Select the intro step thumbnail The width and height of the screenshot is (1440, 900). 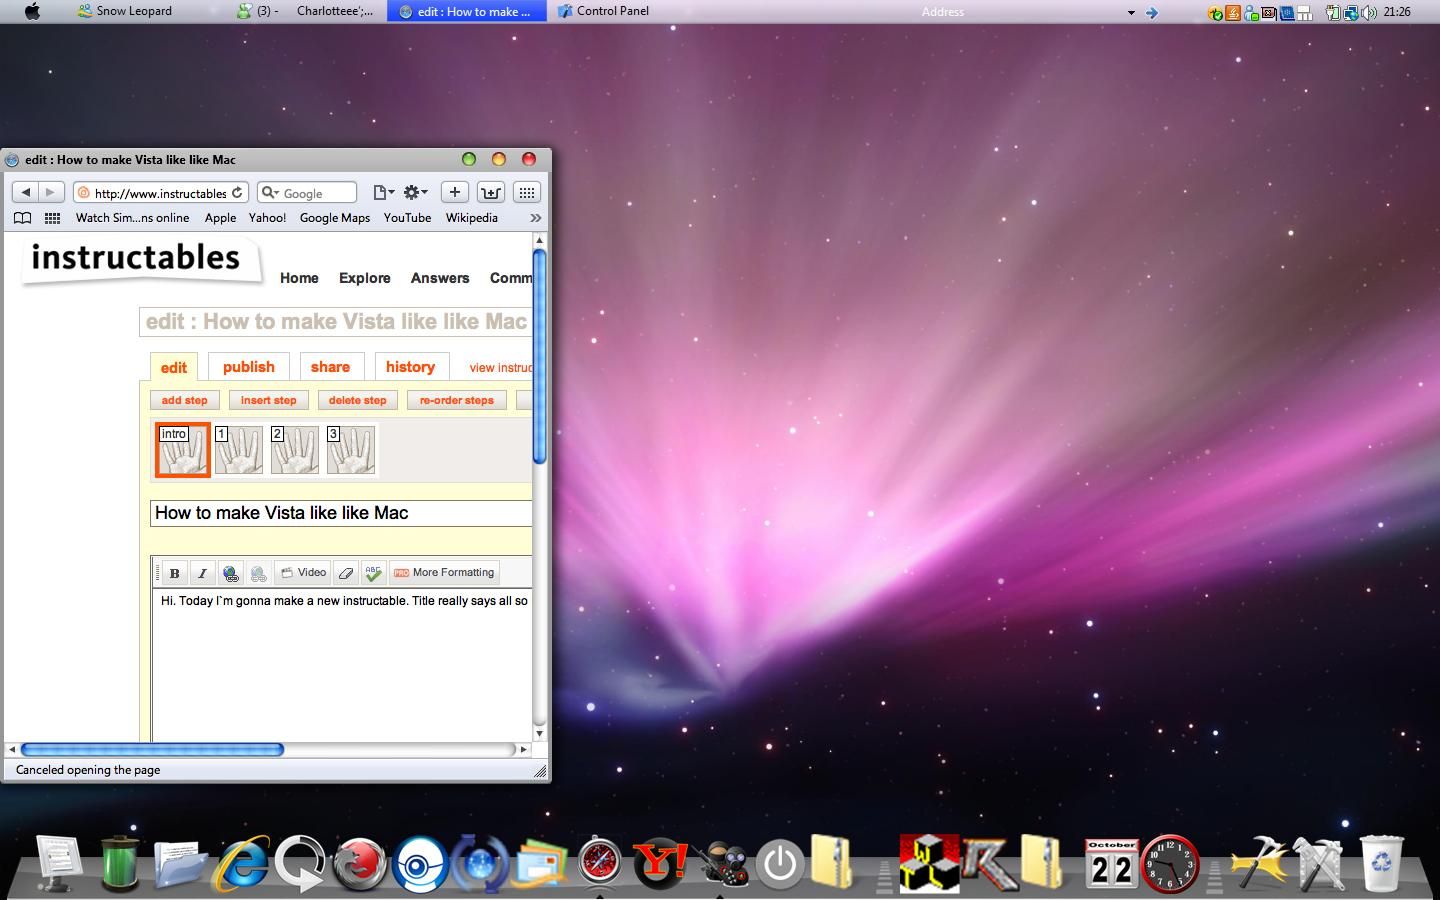(x=182, y=450)
